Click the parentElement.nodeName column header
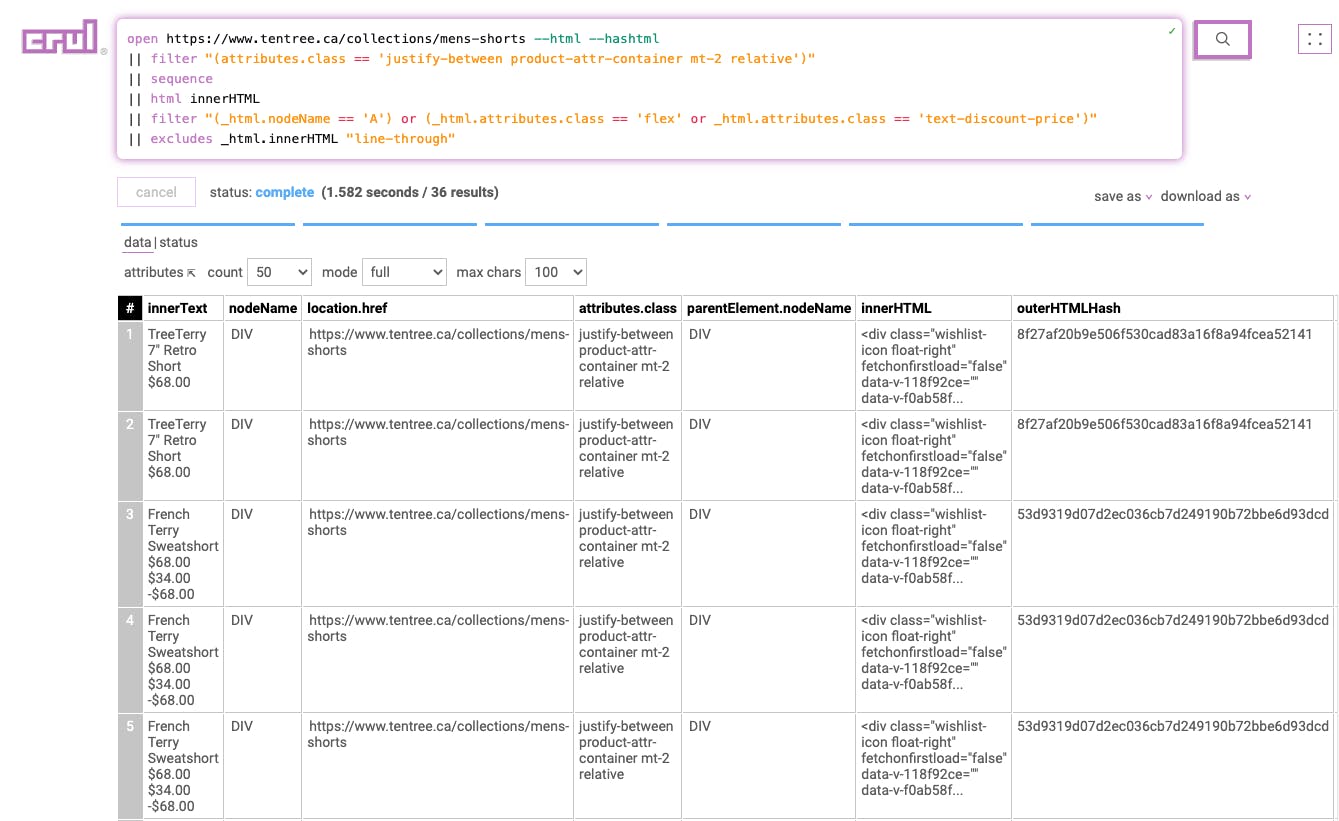The height and width of the screenshot is (821, 1339). coord(769,308)
